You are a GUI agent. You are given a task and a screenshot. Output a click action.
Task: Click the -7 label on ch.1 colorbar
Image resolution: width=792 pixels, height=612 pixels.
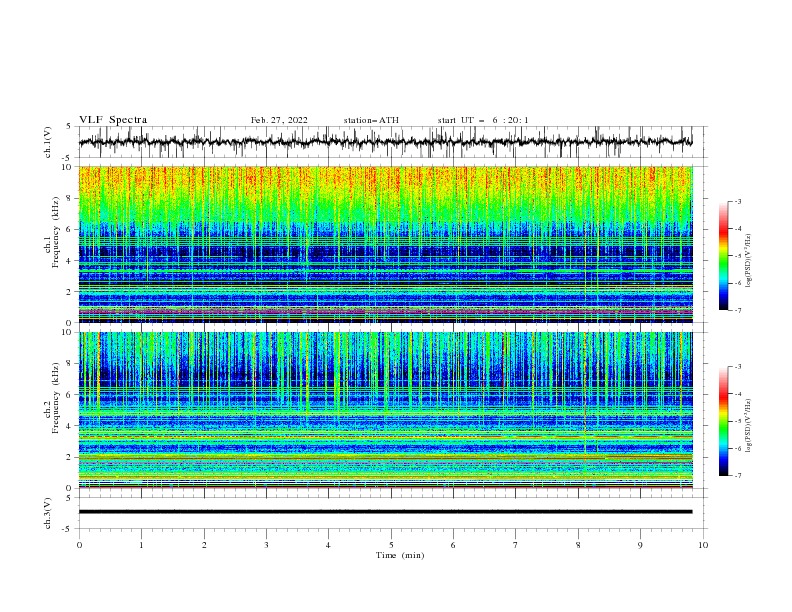pos(738,311)
